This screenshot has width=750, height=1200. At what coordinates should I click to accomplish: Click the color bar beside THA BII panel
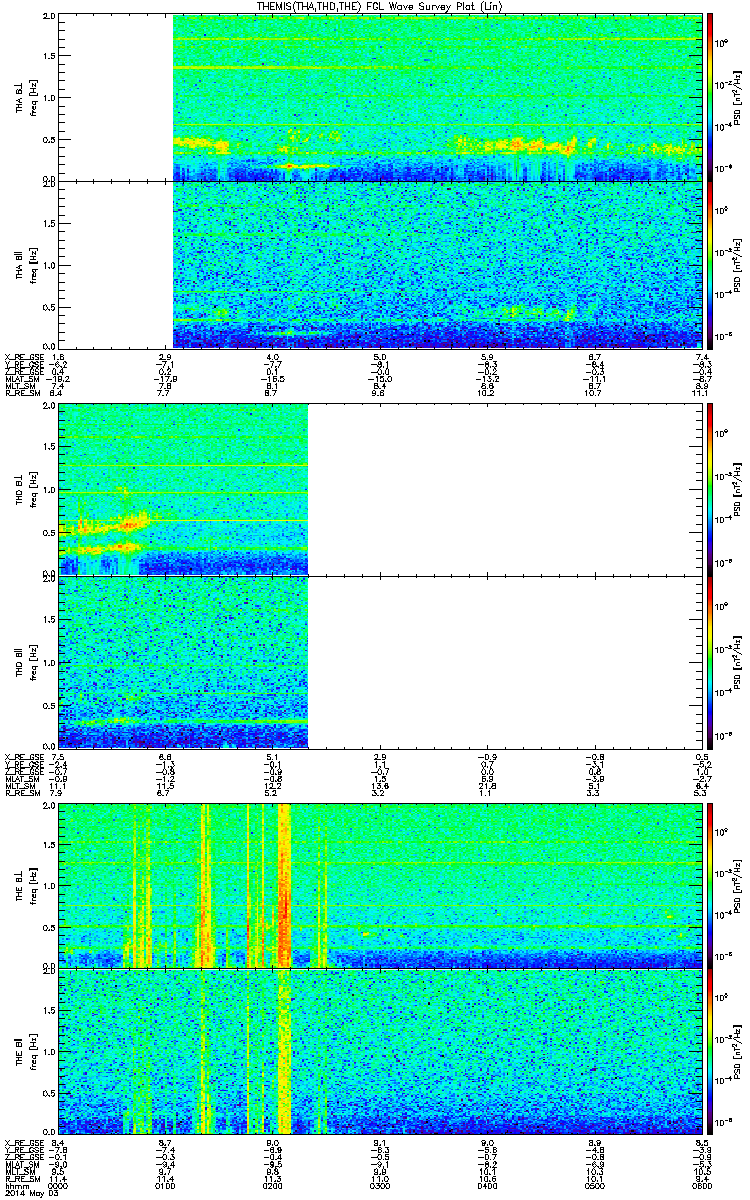click(709, 263)
